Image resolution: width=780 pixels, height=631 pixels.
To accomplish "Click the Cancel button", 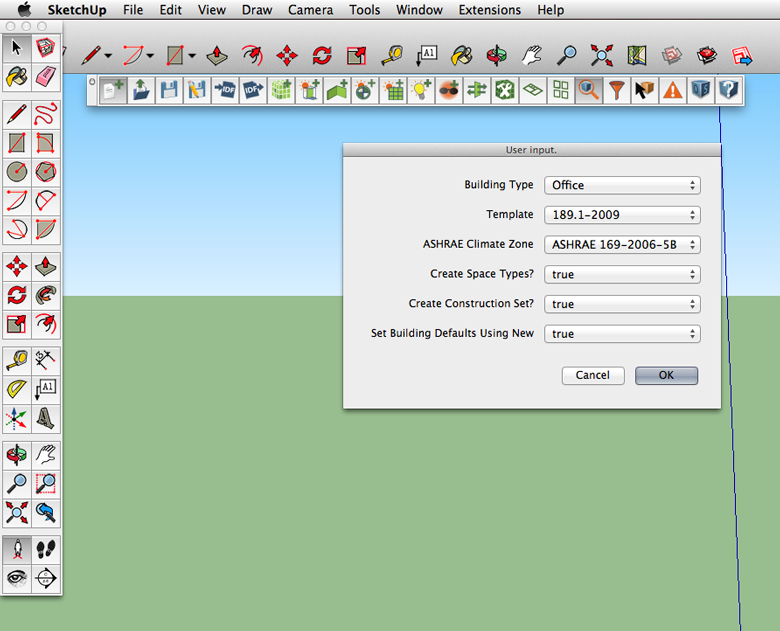I will [x=592, y=375].
